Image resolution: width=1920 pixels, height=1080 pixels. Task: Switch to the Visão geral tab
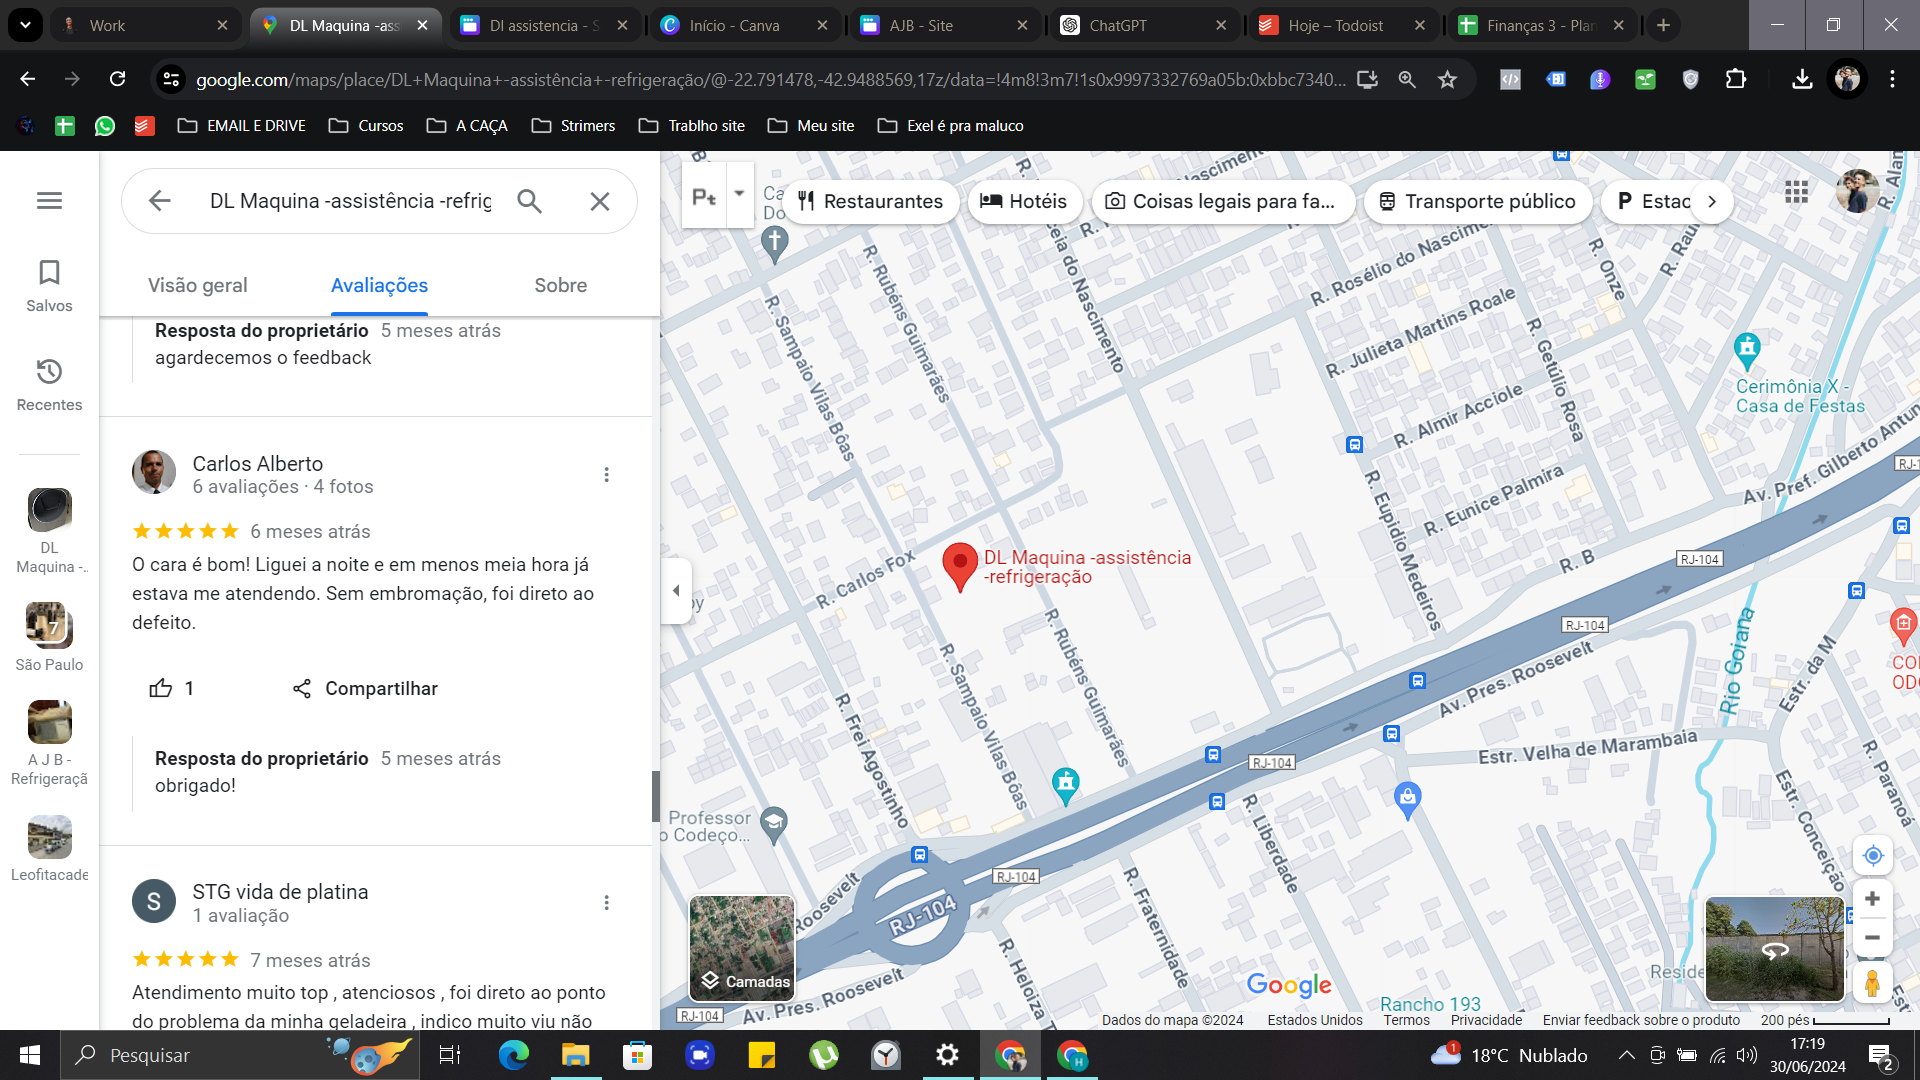198,285
